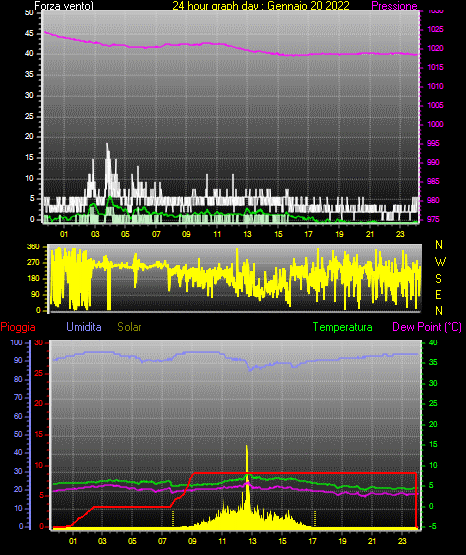Image resolution: width=466 pixels, height=555 pixels.
Task: Click the 'S' compass direction letter
Action: (x=438, y=279)
